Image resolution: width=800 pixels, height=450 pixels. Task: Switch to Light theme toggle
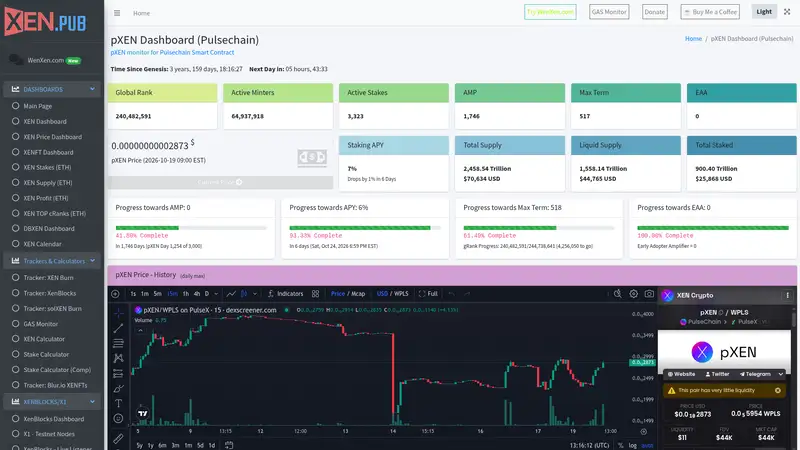pos(764,12)
